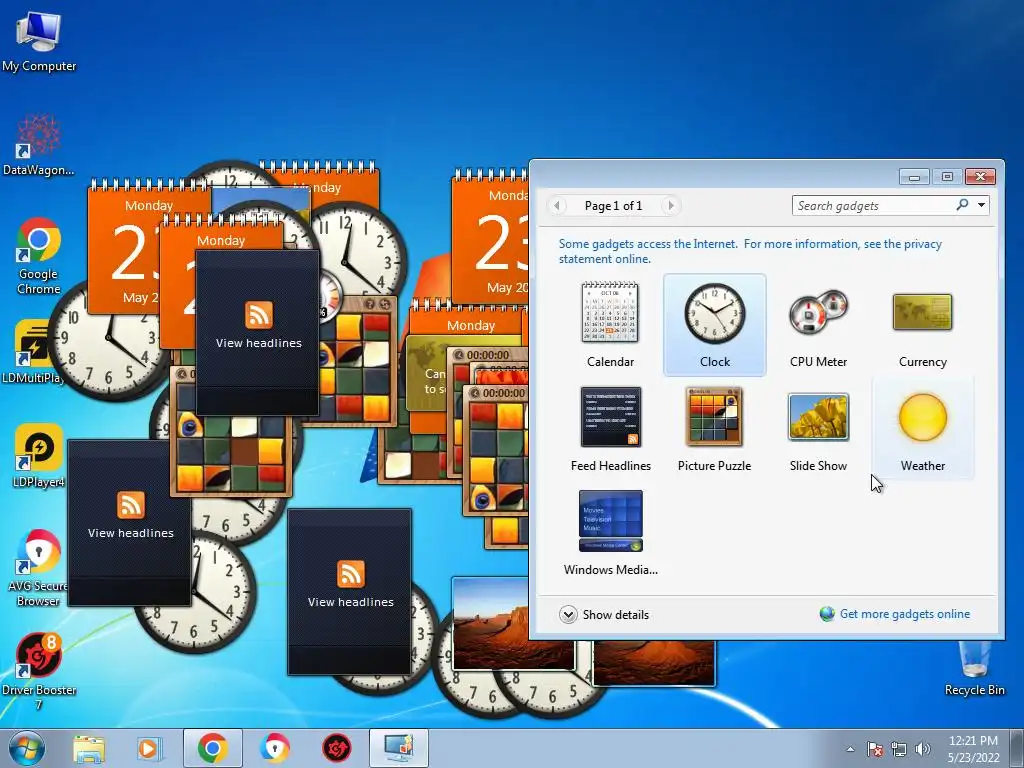Select AVG Secure Browser desktop shortcut
1024x768 pixels.
click(x=39, y=567)
